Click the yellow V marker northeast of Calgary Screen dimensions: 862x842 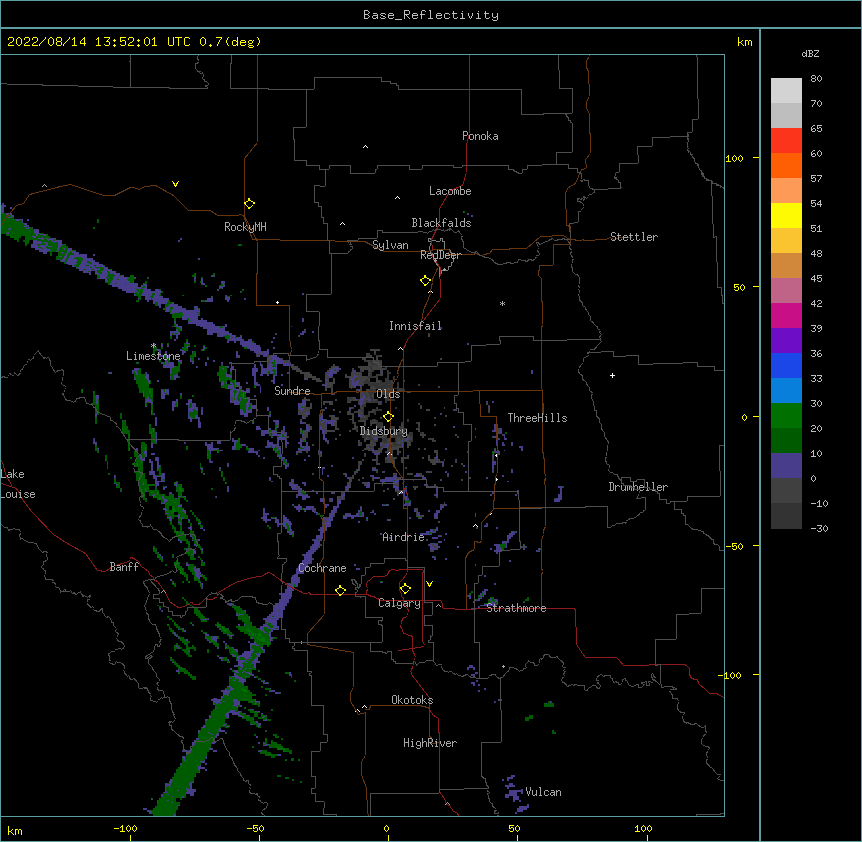click(x=429, y=584)
